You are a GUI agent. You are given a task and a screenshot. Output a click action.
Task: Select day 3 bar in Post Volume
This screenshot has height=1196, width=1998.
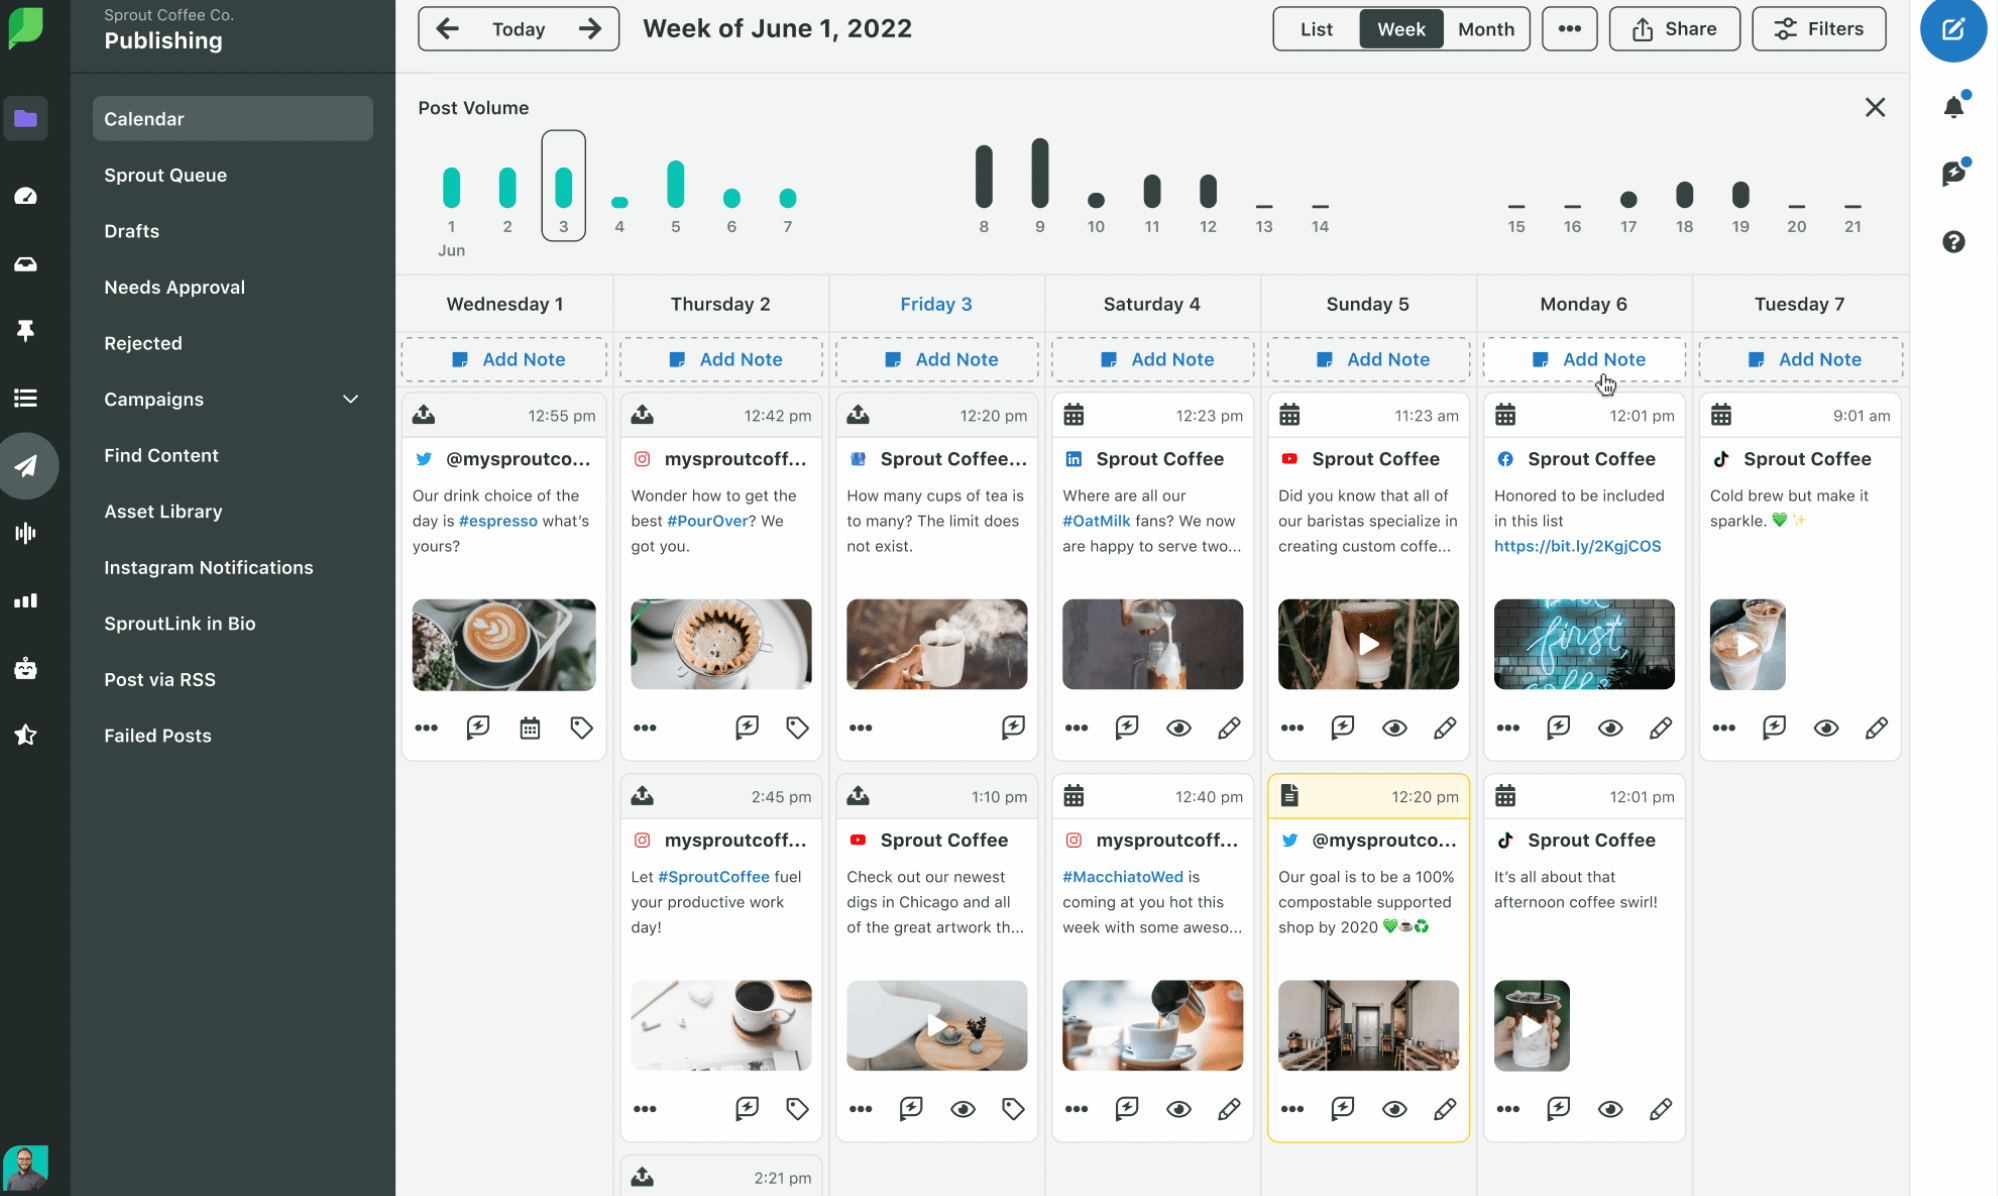563,186
